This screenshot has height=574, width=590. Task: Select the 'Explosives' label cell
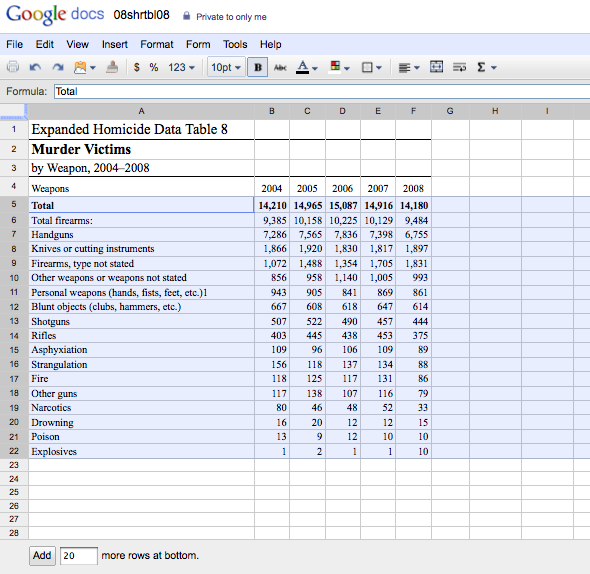coord(141,451)
